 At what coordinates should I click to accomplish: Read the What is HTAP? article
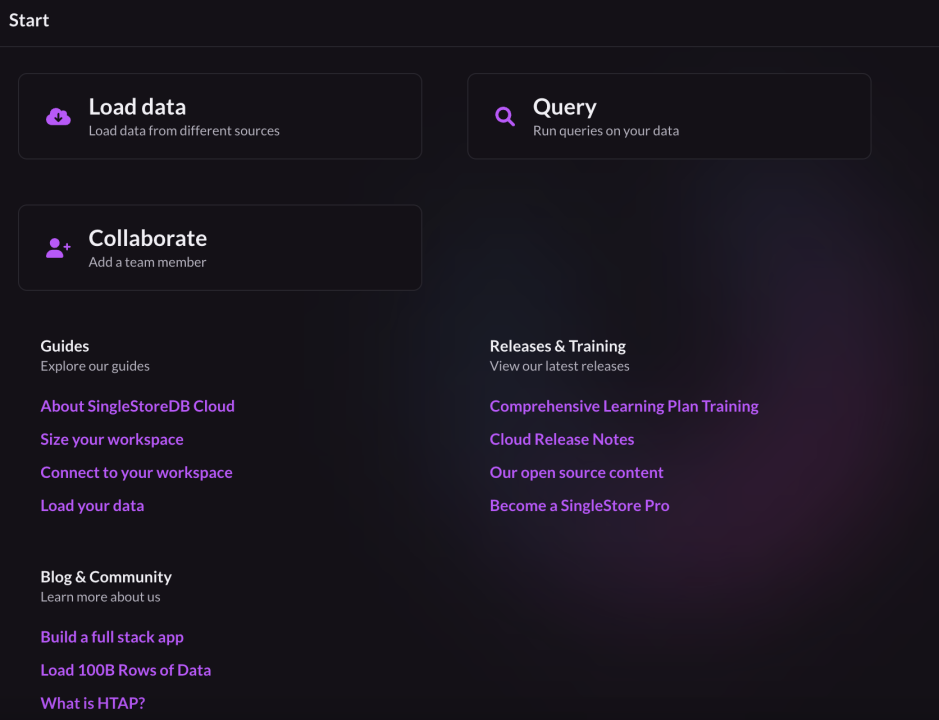[93, 703]
